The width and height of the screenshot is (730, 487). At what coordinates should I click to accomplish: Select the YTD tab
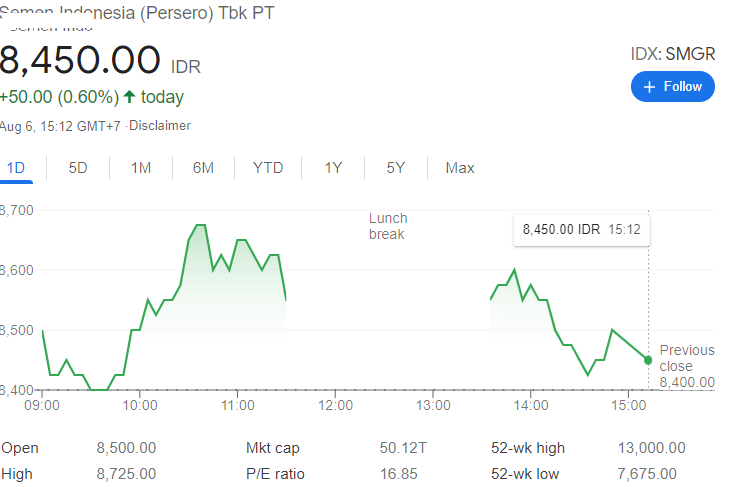click(268, 168)
